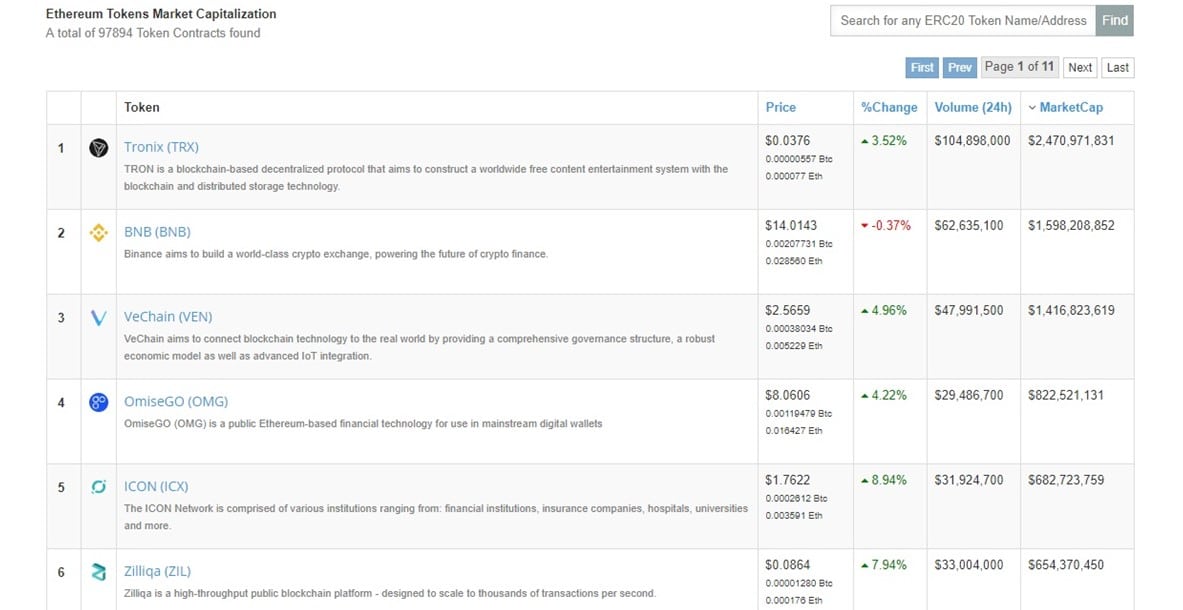Click the 4.22% change value
This screenshot has height=610, width=1183.
(x=889, y=395)
